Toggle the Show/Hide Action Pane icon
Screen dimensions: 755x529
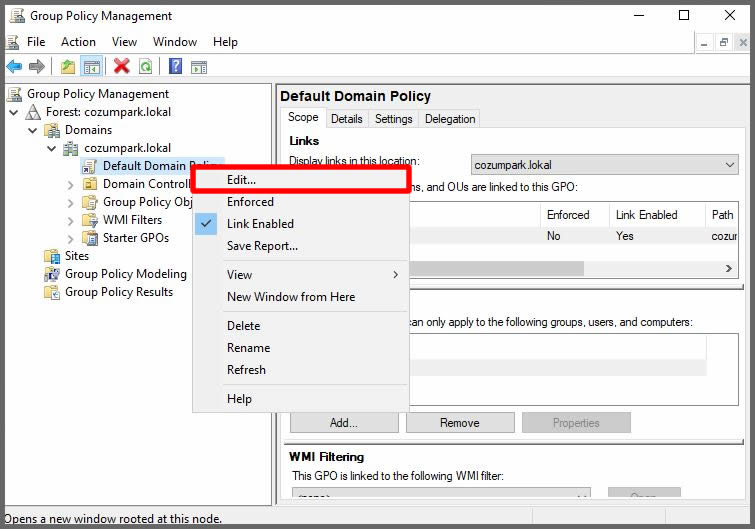tap(199, 67)
